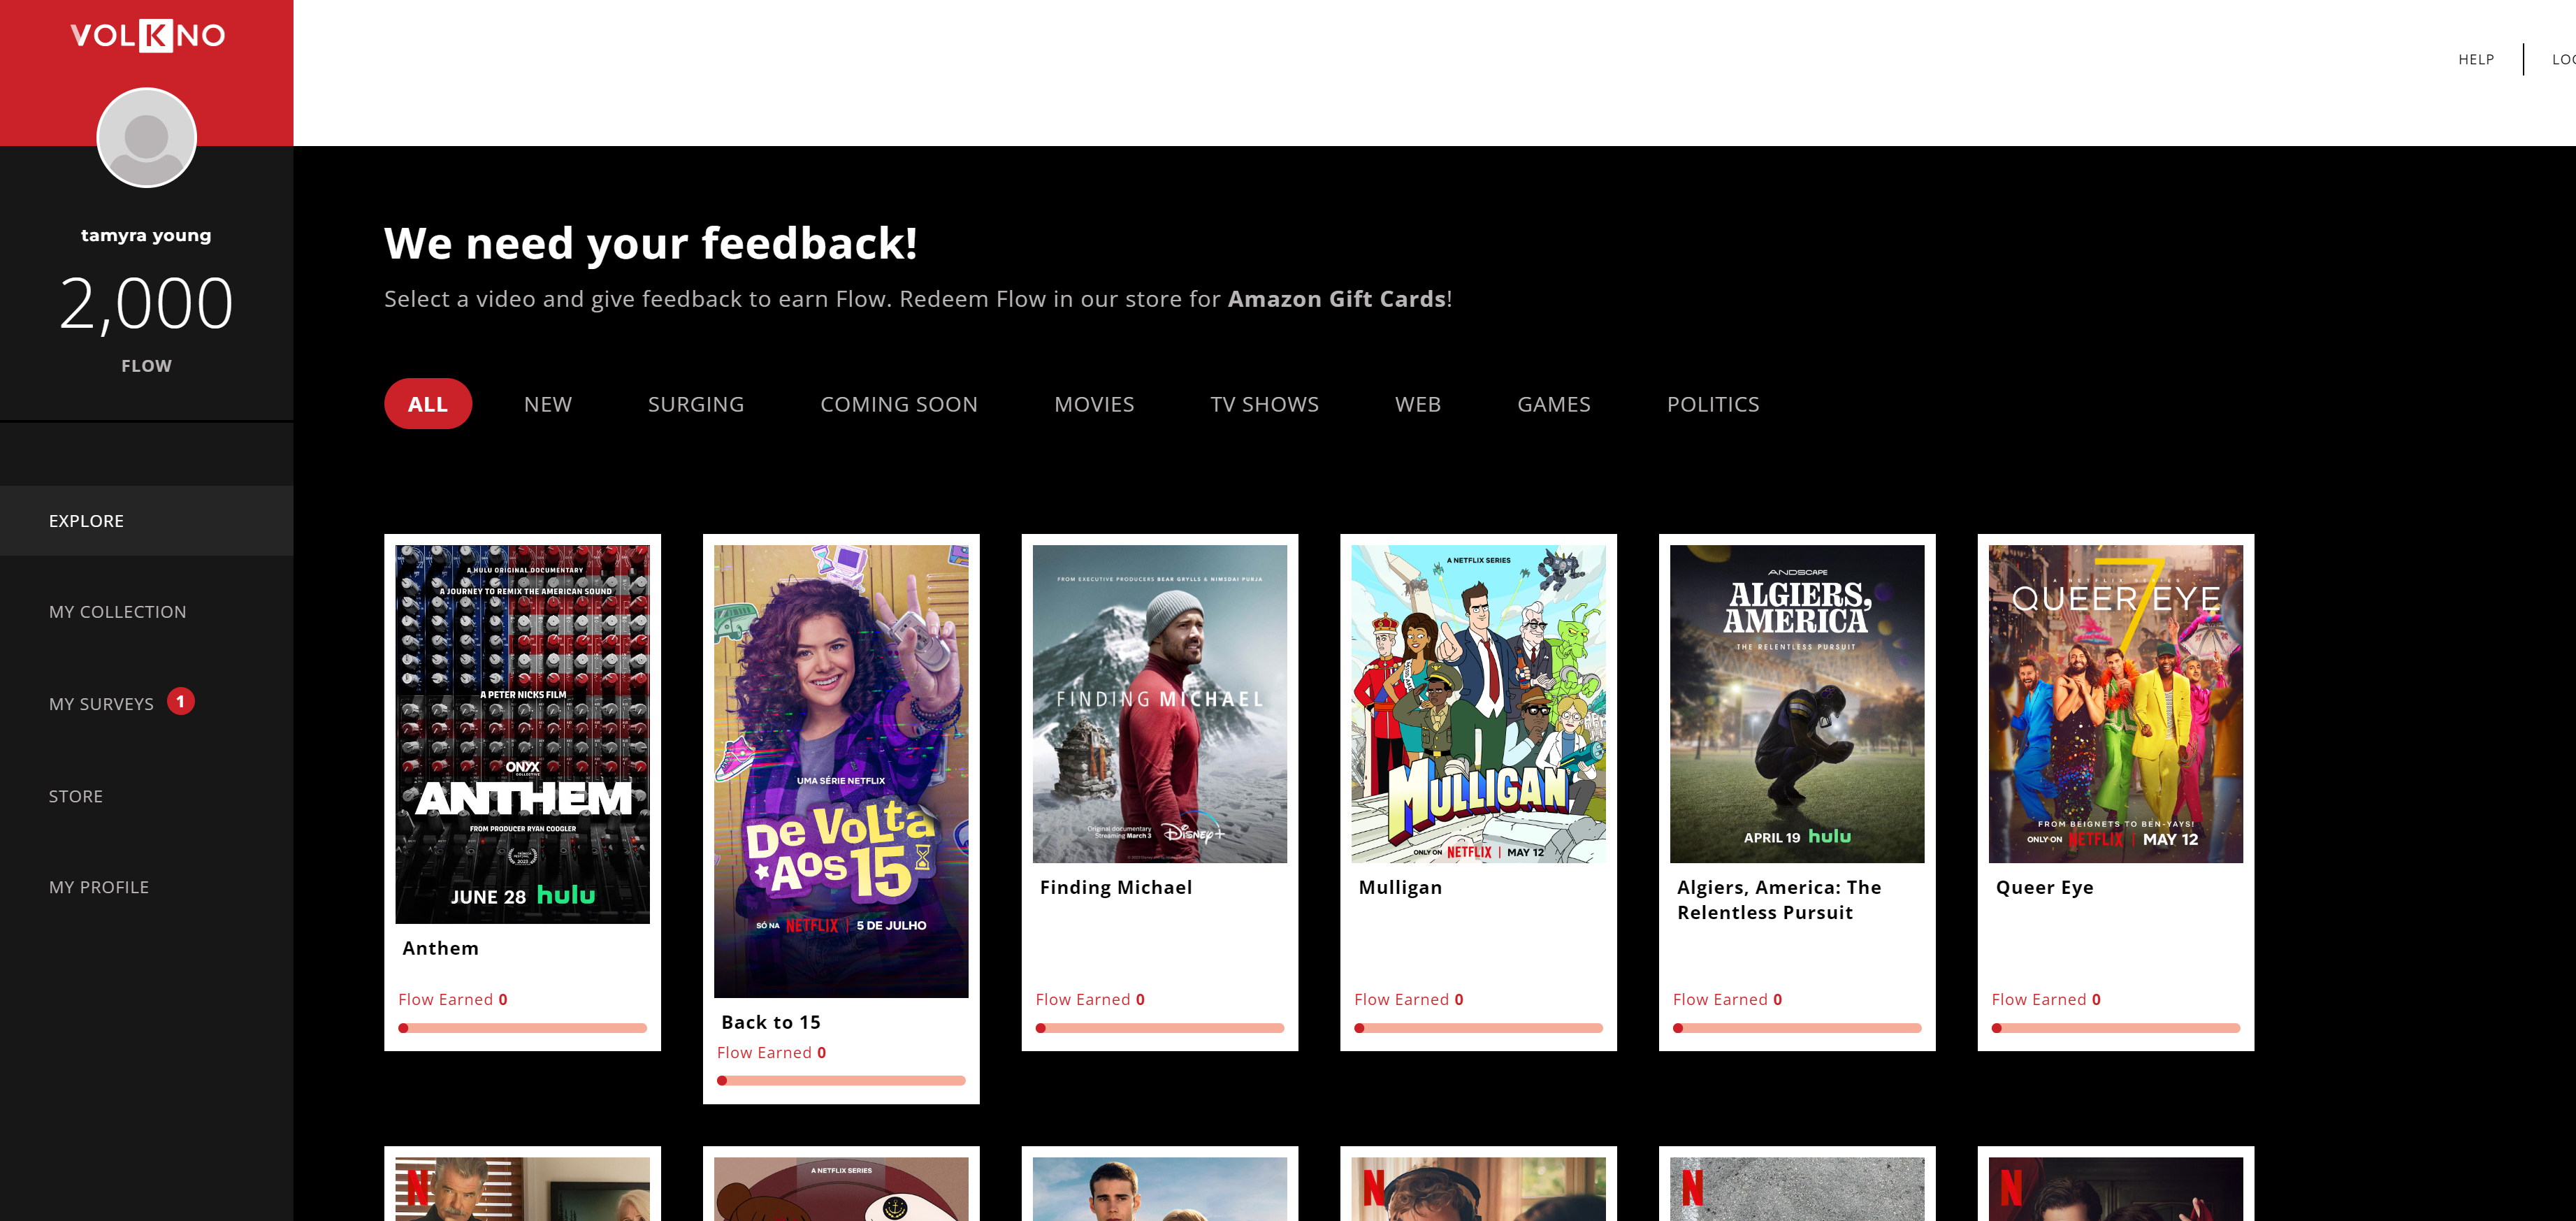Filter by COMING SOON
Image resolution: width=2576 pixels, height=1221 pixels.
[898, 404]
